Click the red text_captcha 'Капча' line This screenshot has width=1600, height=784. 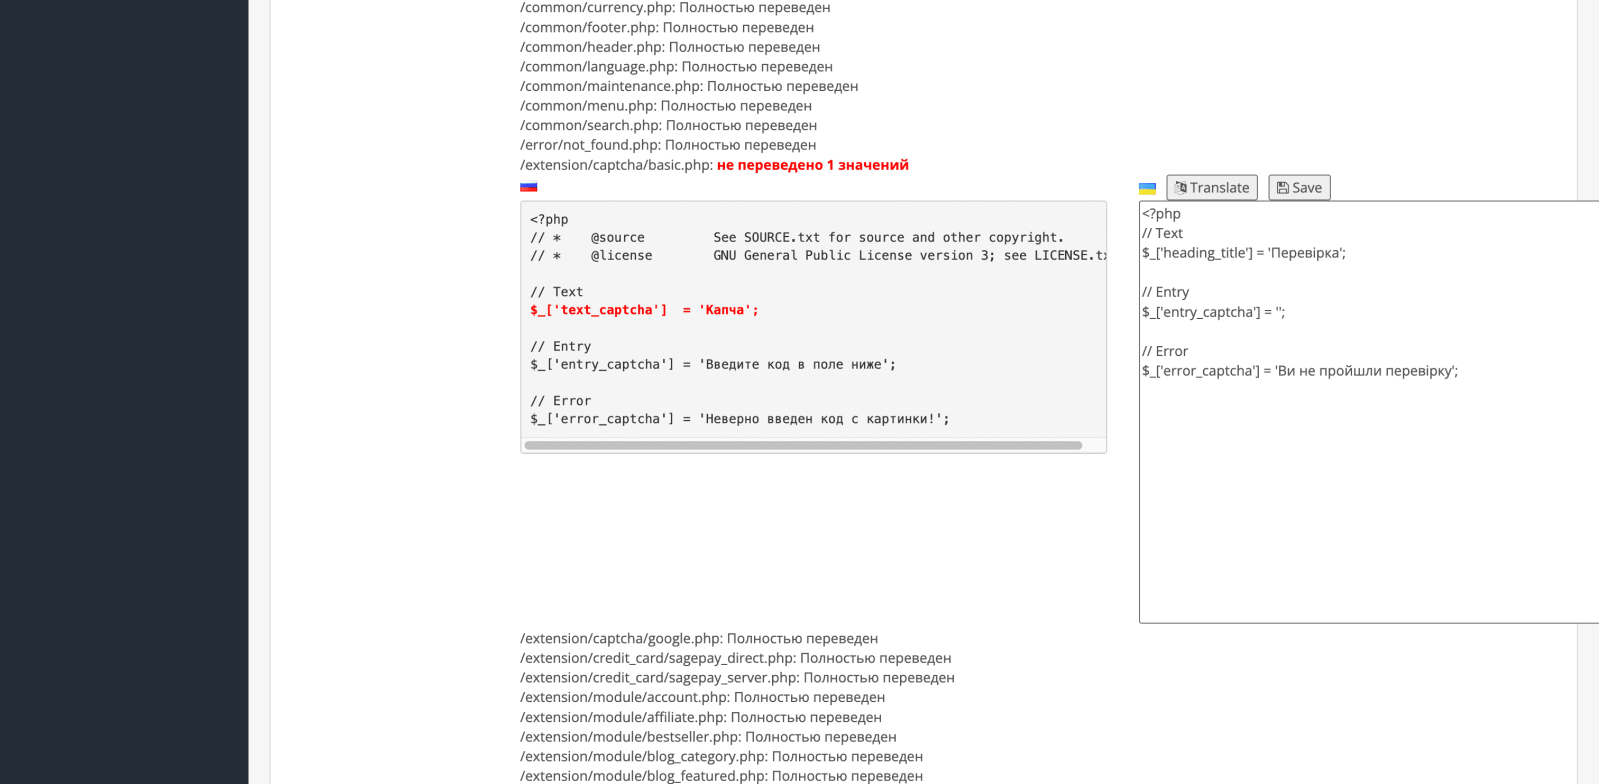click(x=644, y=310)
